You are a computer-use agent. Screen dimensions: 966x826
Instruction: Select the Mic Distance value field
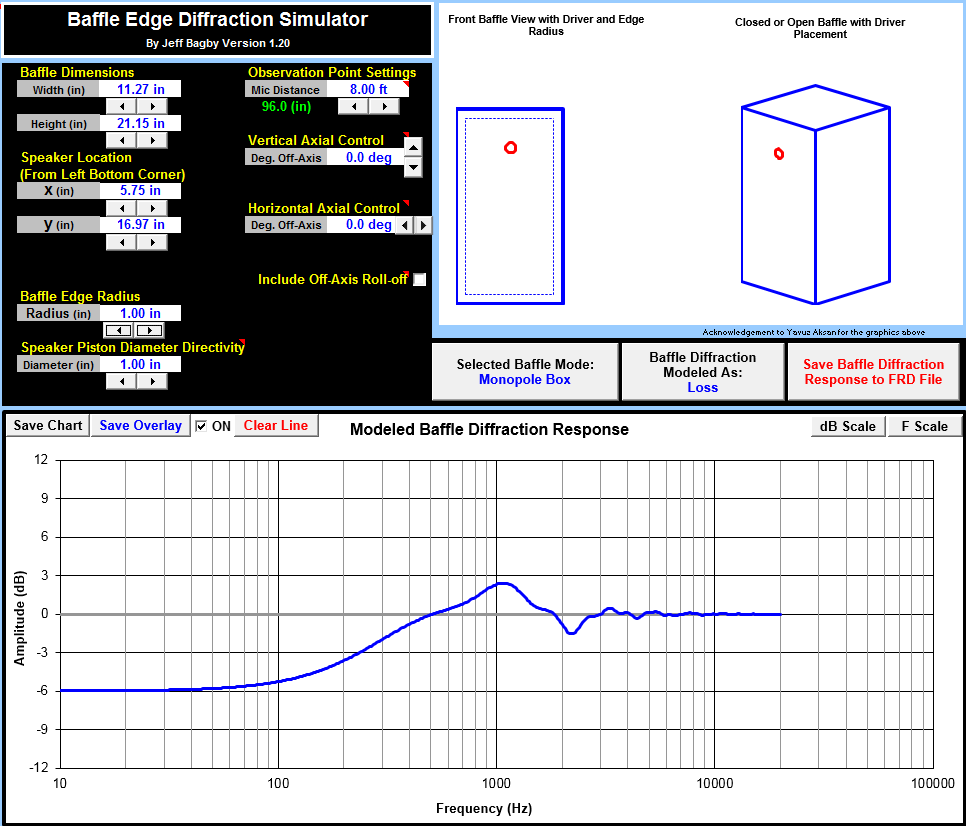point(368,89)
